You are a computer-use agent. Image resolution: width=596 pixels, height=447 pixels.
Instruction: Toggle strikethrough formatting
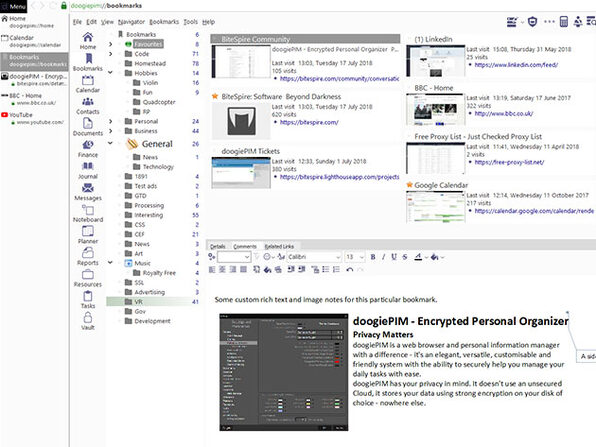(x=404, y=257)
